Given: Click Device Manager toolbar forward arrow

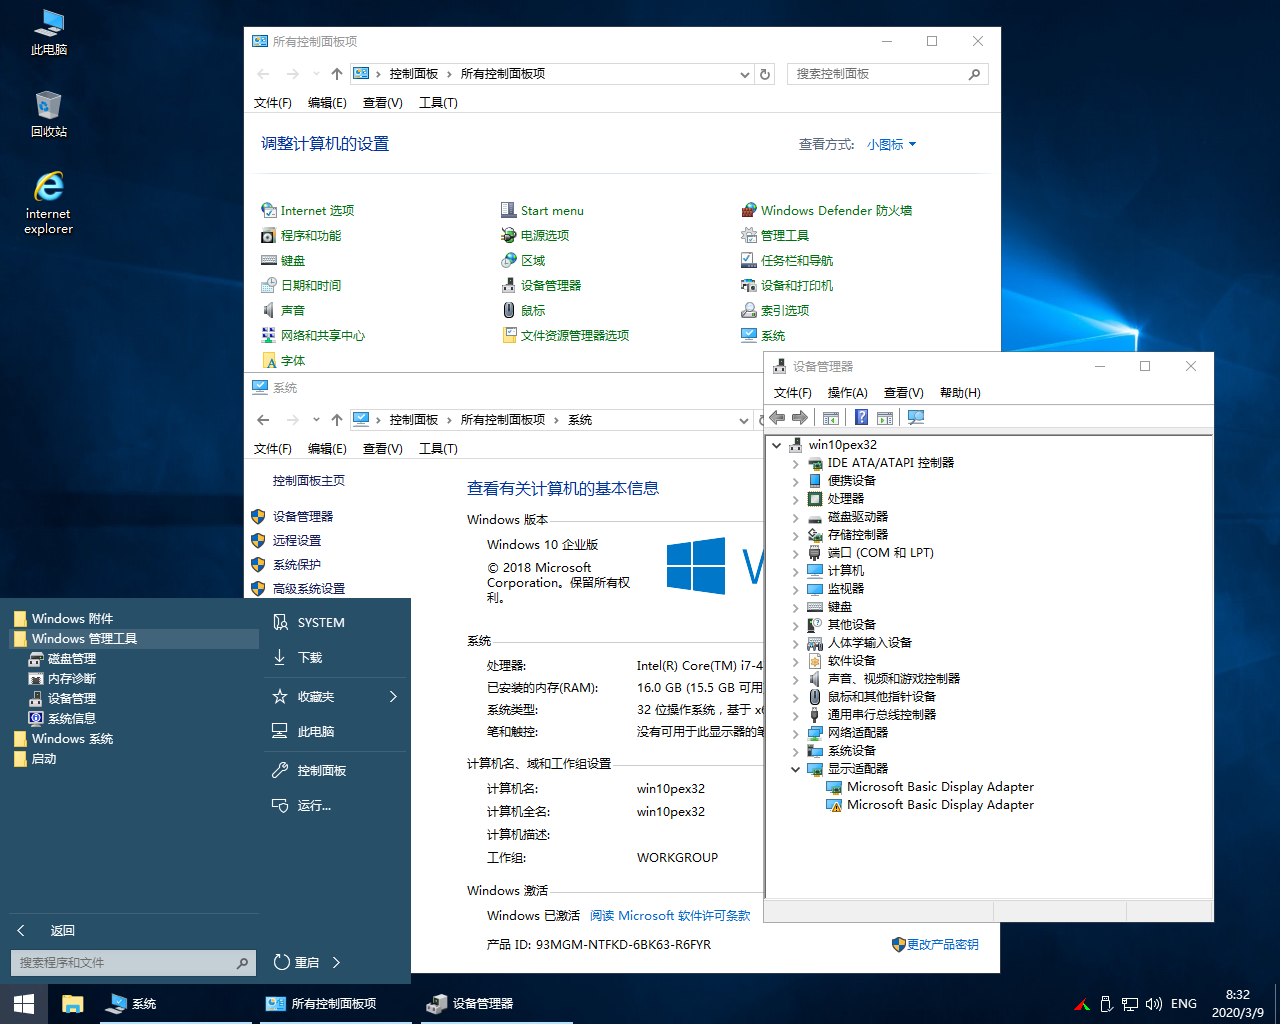Looking at the screenshot, I should [799, 417].
